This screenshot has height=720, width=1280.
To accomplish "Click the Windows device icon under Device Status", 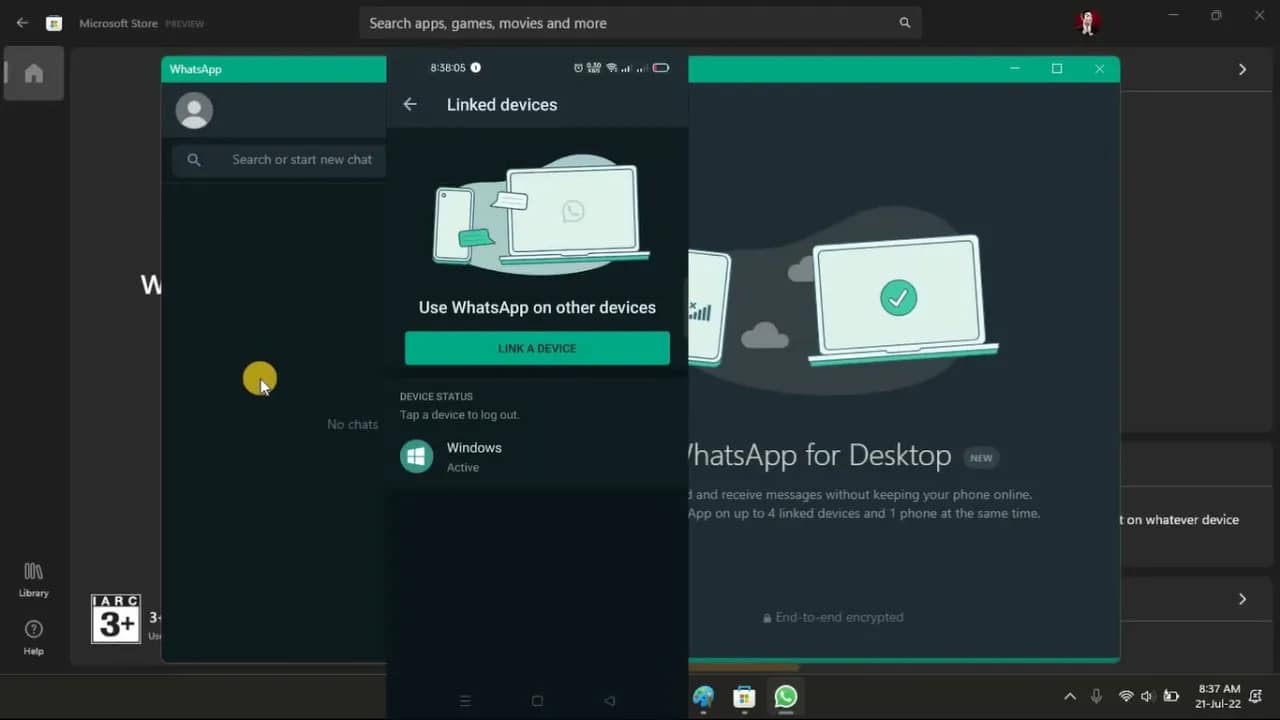I will 416,456.
